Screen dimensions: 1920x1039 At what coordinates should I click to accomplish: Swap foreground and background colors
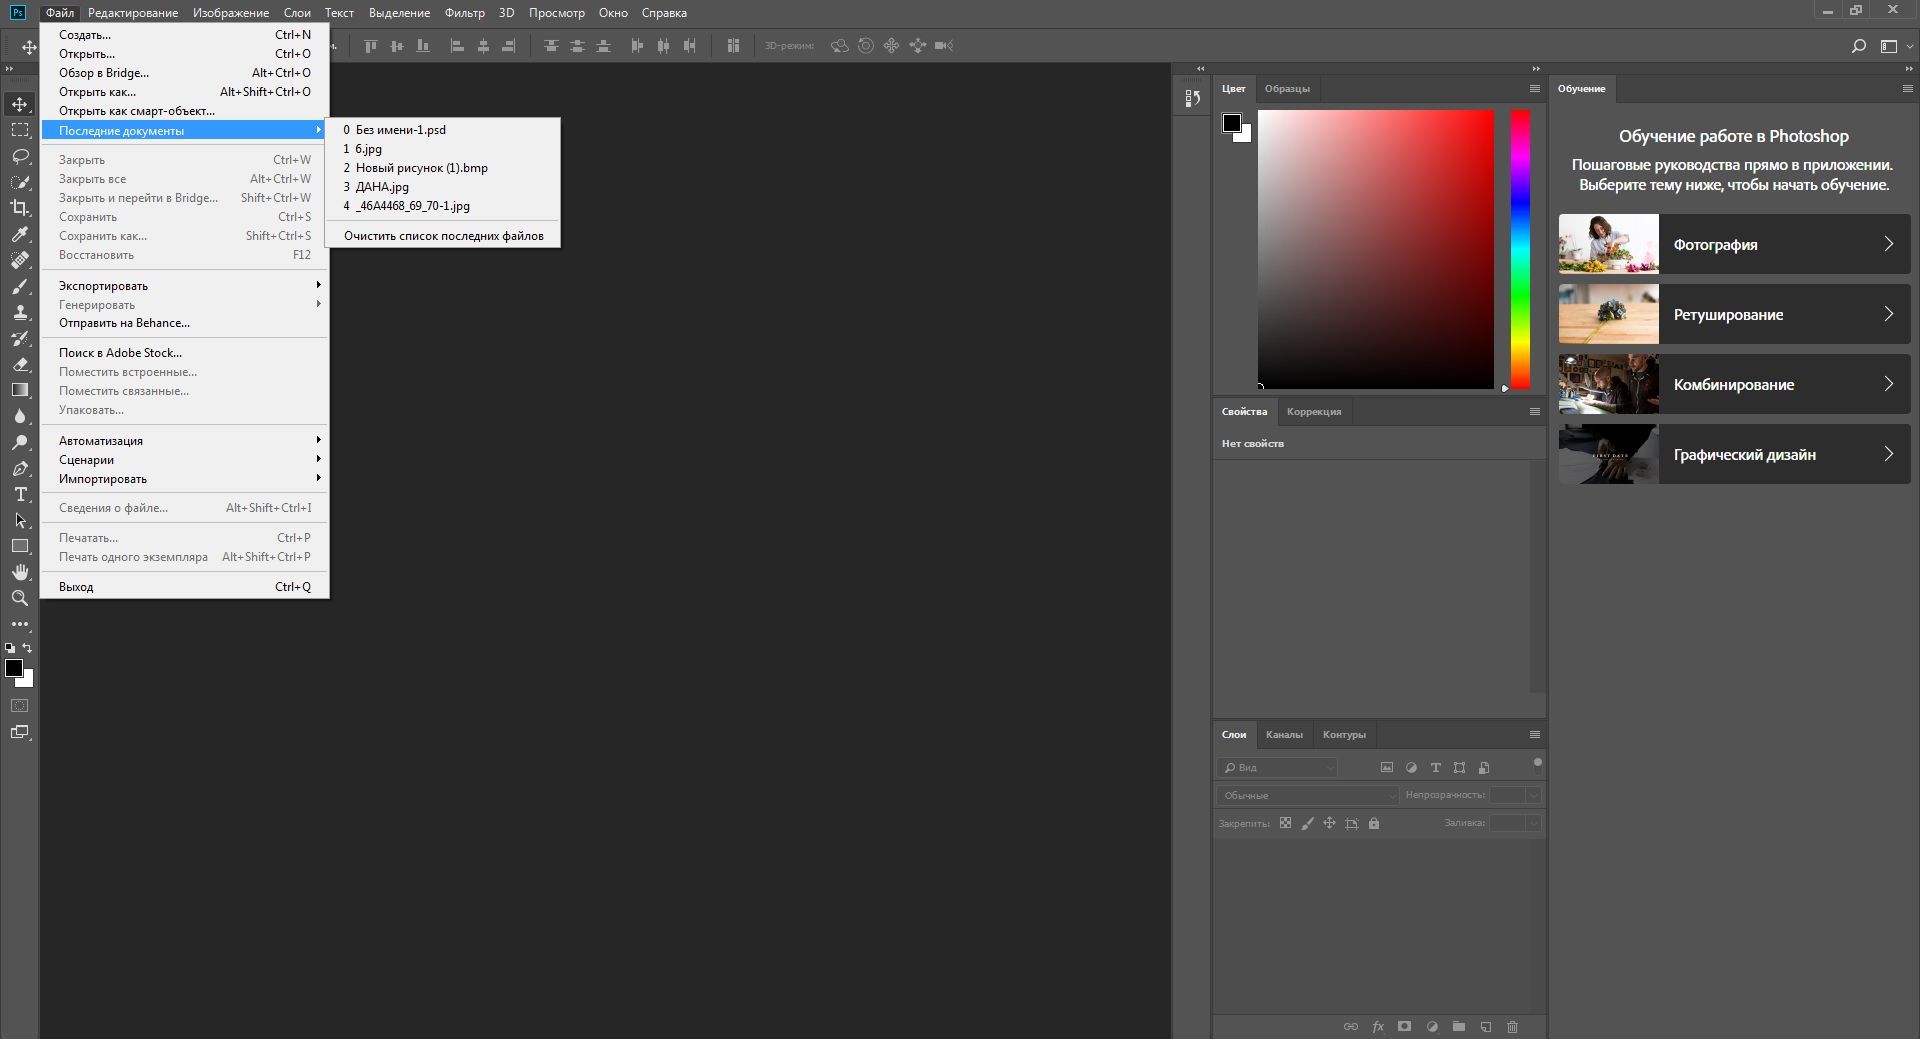pyautogui.click(x=28, y=648)
